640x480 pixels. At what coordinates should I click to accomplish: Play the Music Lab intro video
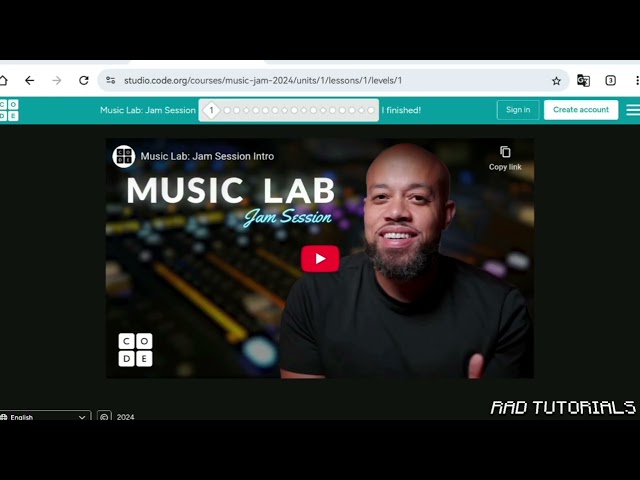point(320,259)
